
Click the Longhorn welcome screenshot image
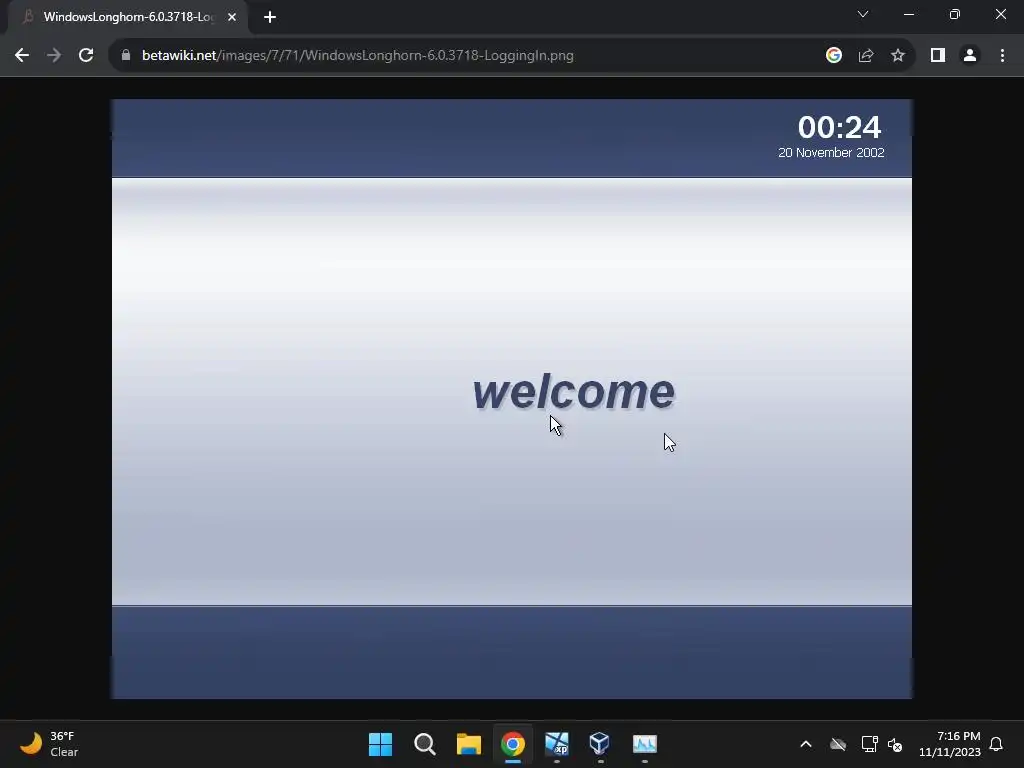(x=512, y=399)
